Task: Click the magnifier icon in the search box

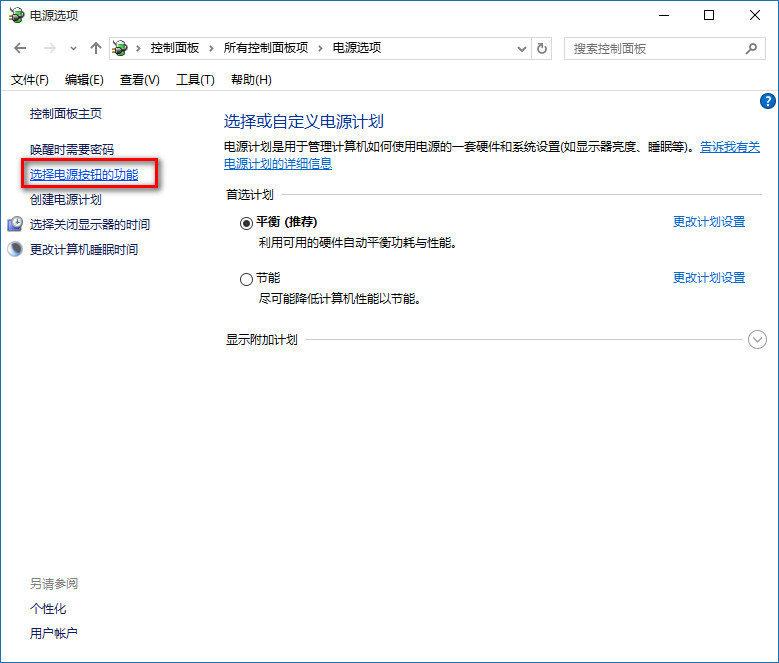Action: click(751, 48)
